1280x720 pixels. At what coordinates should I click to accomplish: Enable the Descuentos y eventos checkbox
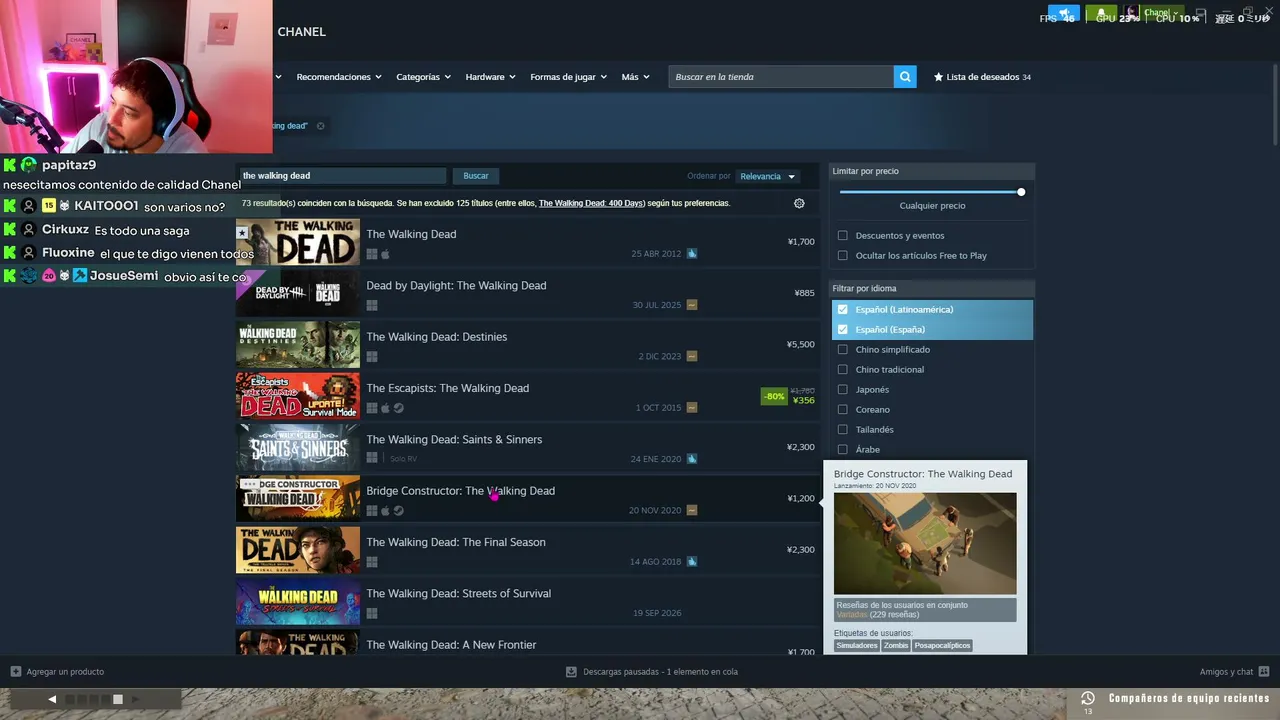[843, 236]
